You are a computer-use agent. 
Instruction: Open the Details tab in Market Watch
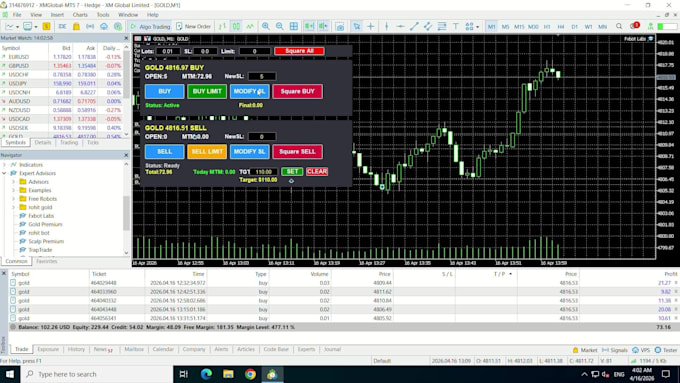(x=42, y=142)
